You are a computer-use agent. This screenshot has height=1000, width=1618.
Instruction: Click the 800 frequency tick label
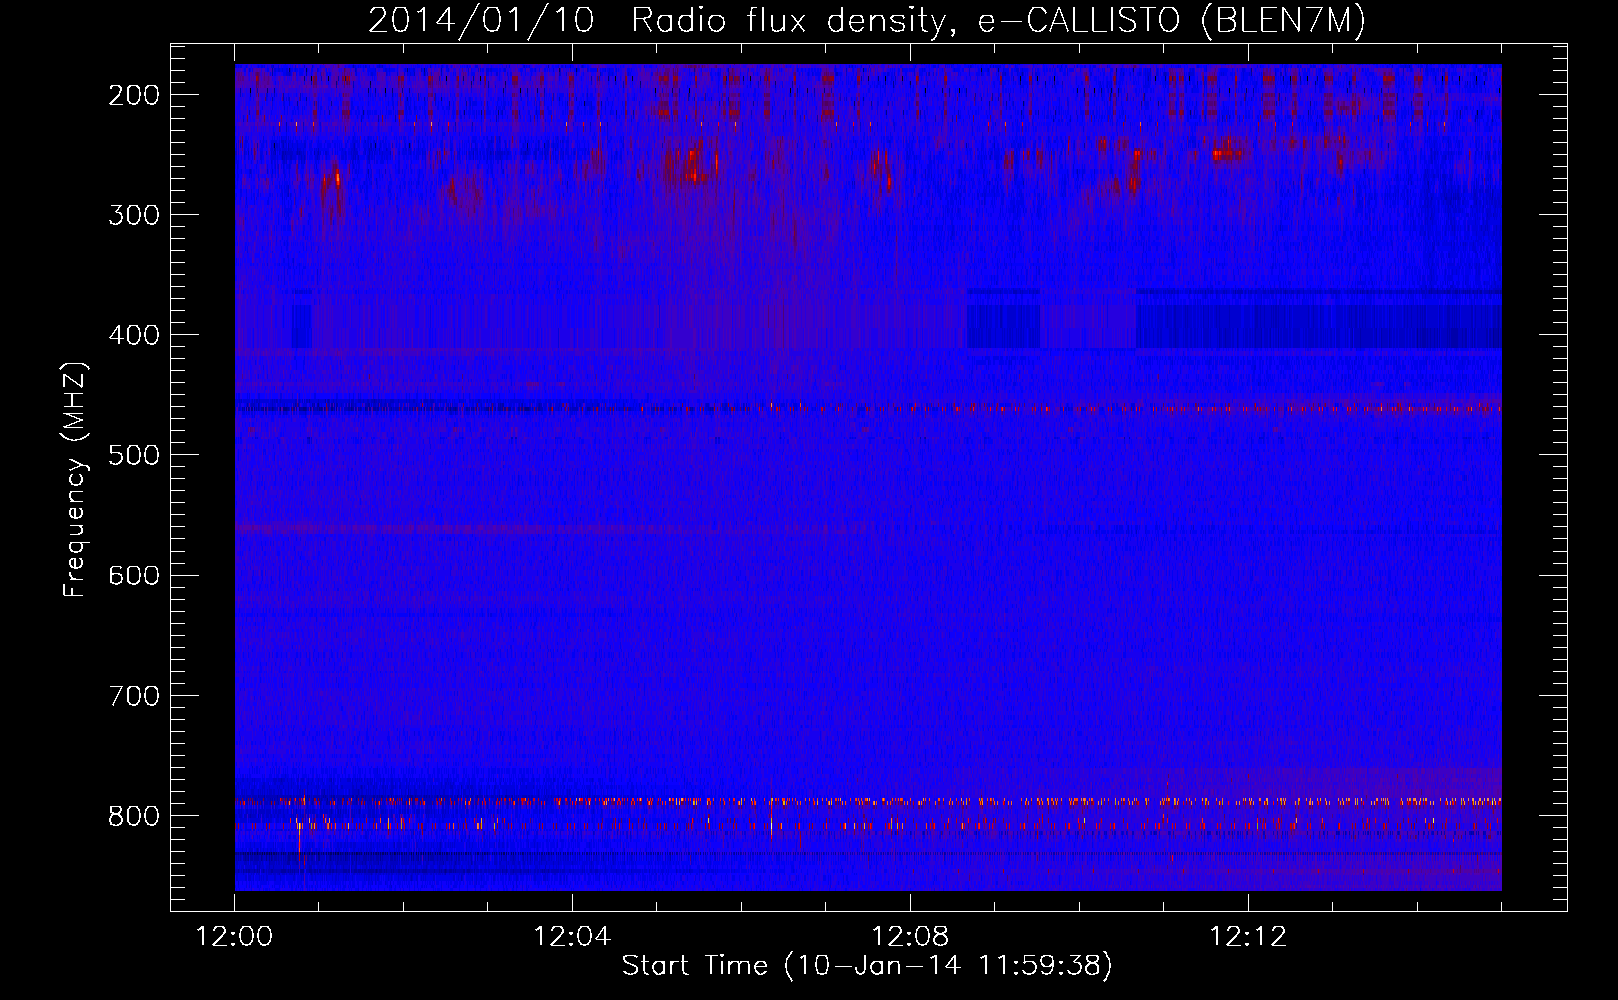[134, 815]
